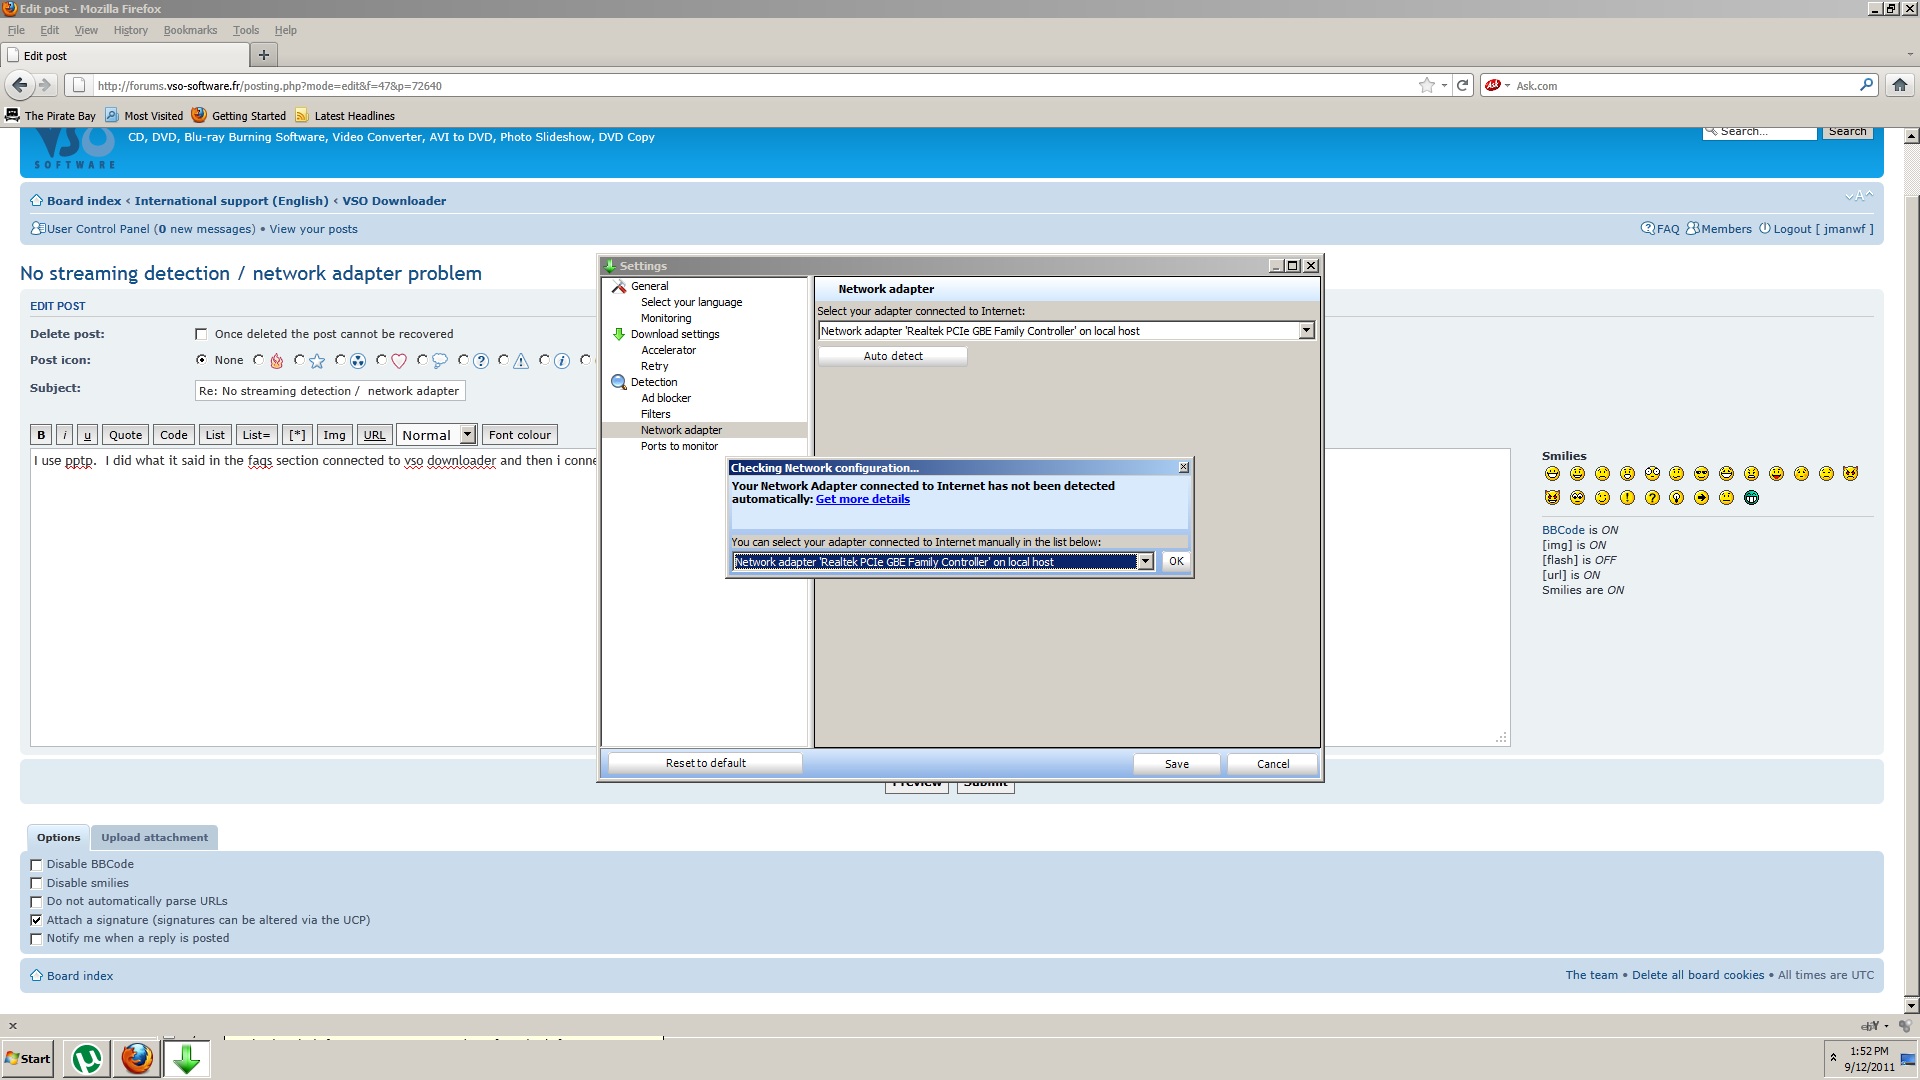
Task: Insert the green grinning smiley
Action: coord(1751,497)
